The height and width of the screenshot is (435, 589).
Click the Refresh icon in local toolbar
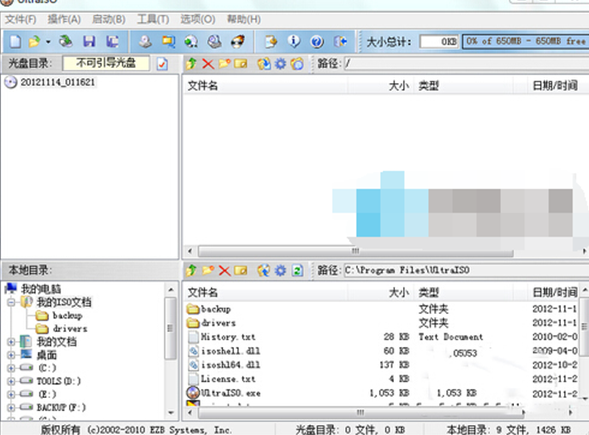[298, 270]
